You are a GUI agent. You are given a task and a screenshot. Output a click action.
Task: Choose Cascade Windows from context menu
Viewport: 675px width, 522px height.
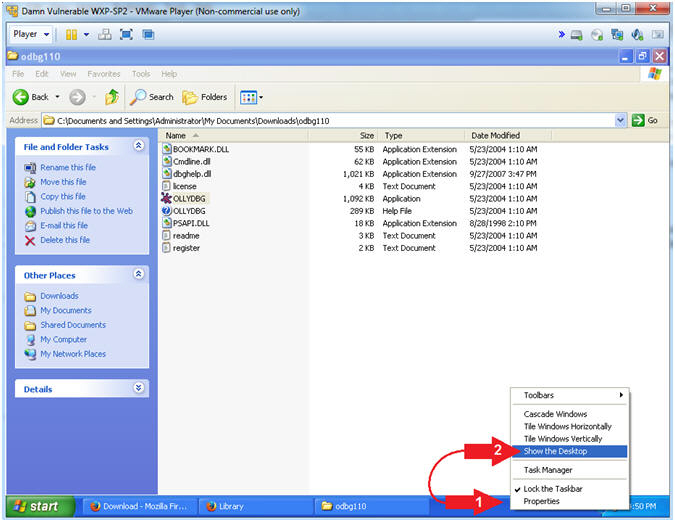pos(570,414)
